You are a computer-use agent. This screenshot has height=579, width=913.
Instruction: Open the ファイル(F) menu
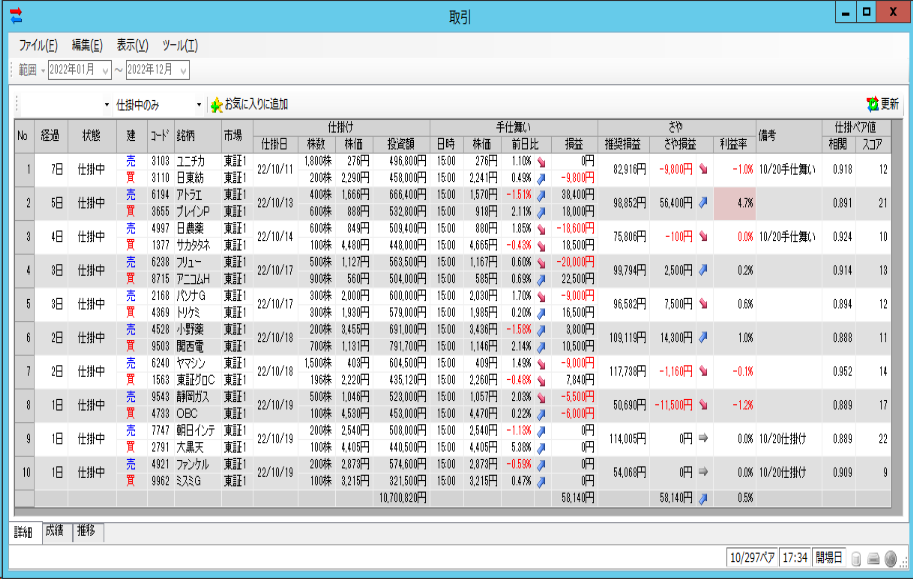pos(37,46)
